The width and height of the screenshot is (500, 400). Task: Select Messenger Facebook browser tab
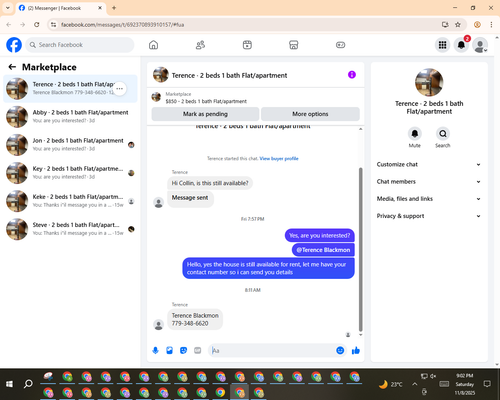[x=61, y=8]
